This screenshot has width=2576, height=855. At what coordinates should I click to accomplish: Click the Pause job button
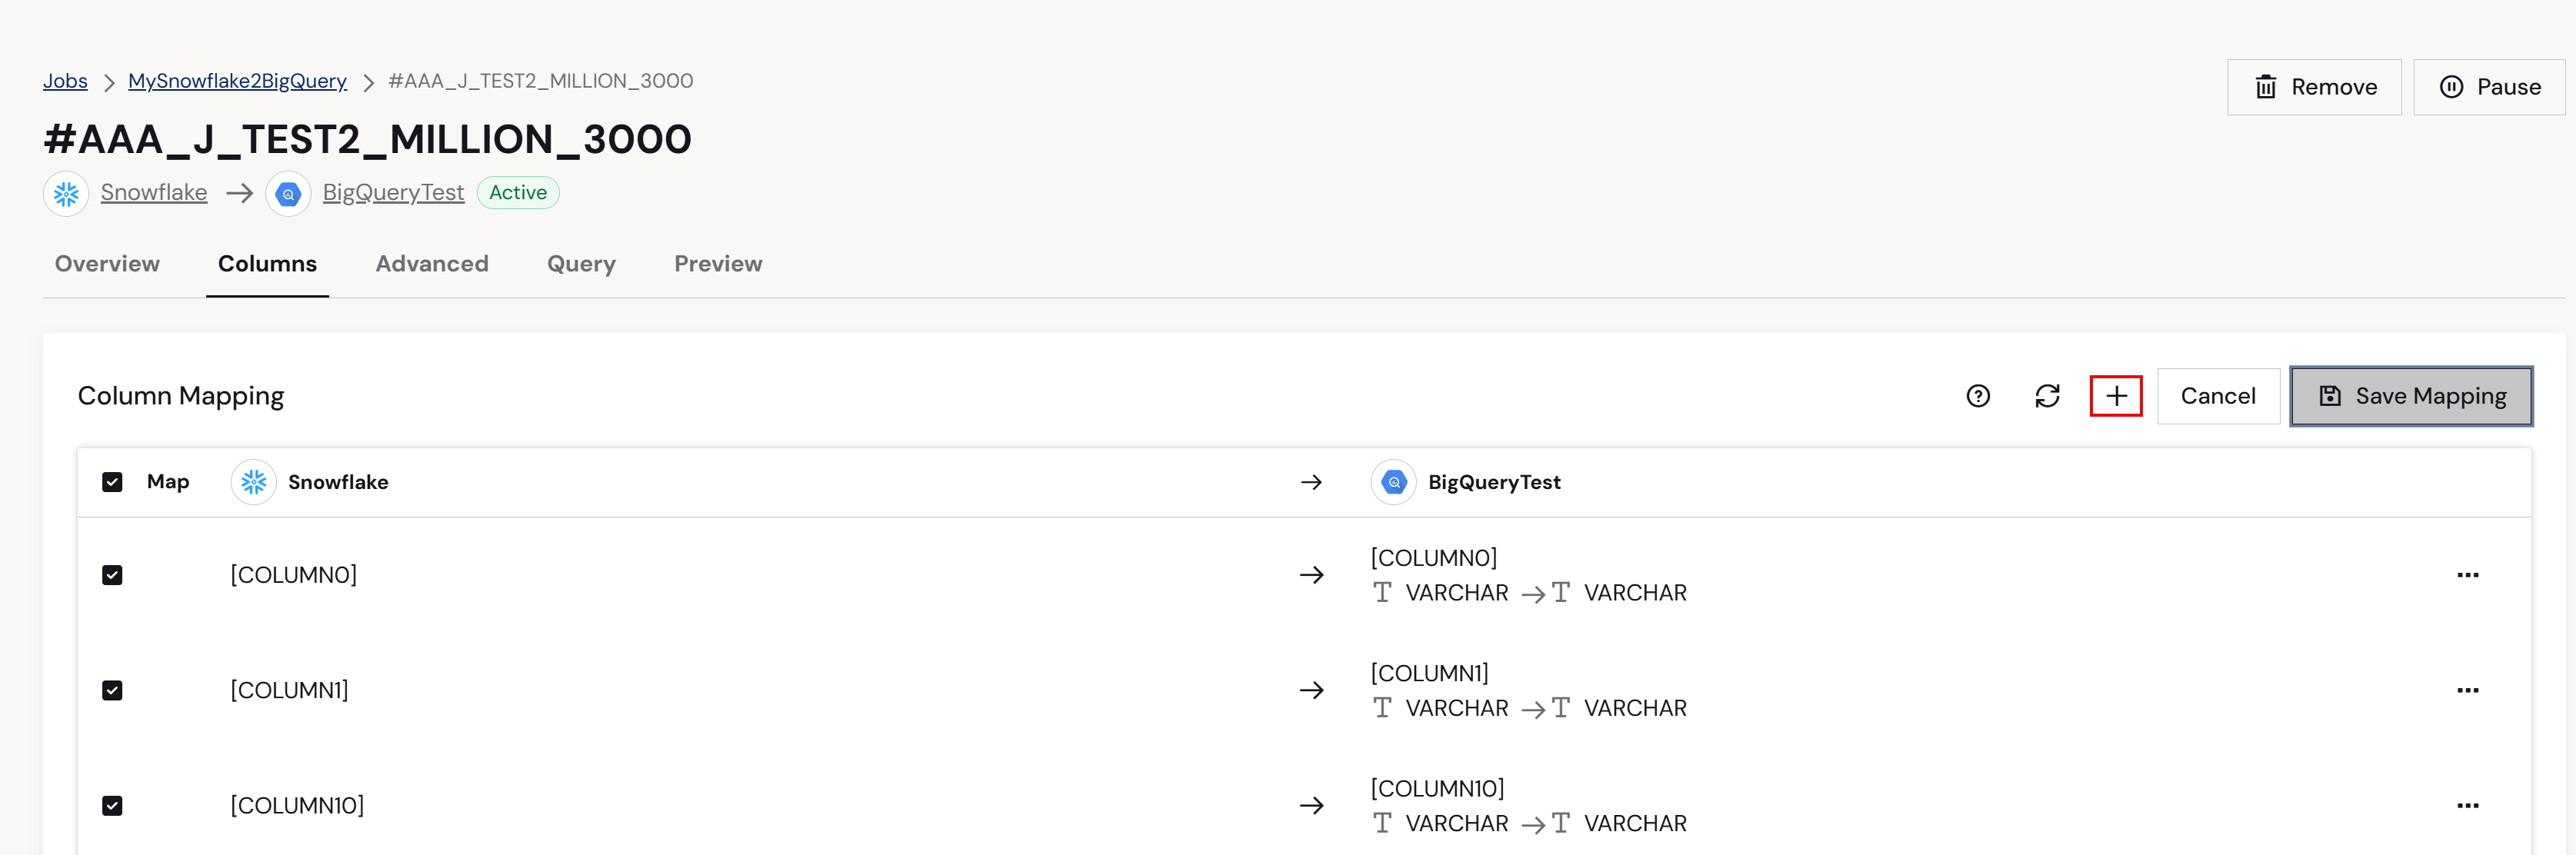[2488, 87]
